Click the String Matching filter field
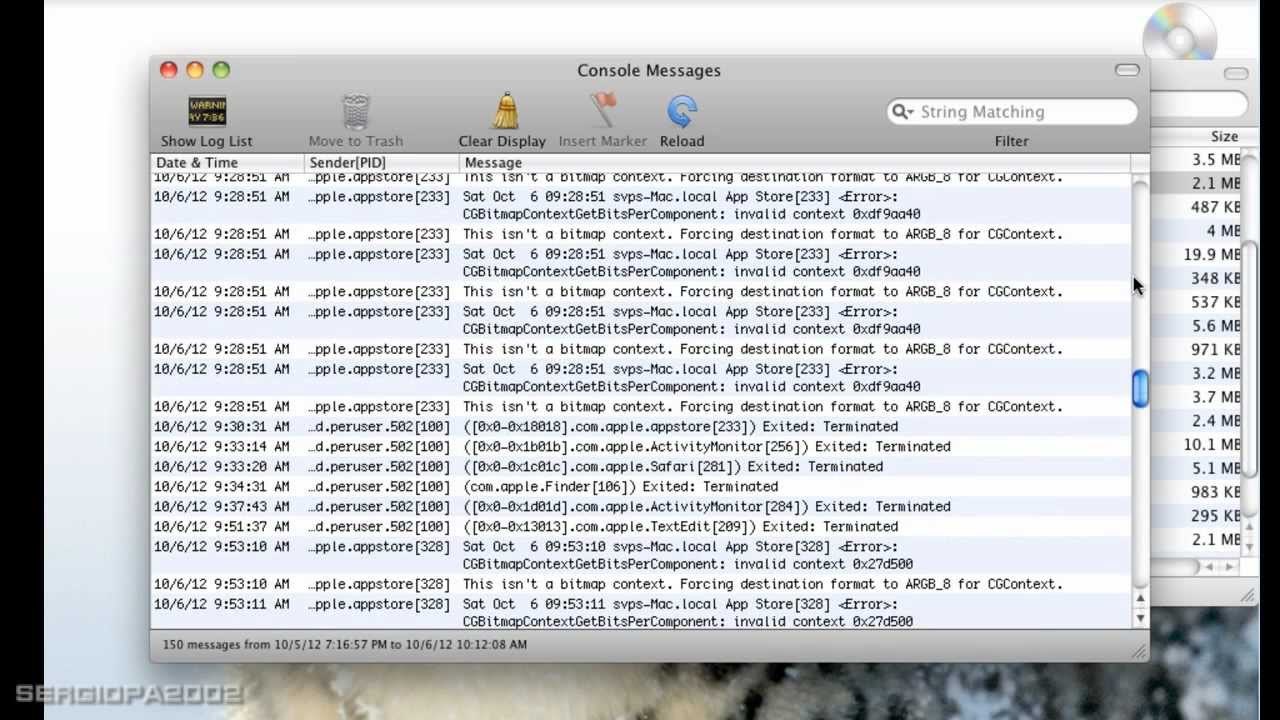1280x720 pixels. click(1012, 112)
